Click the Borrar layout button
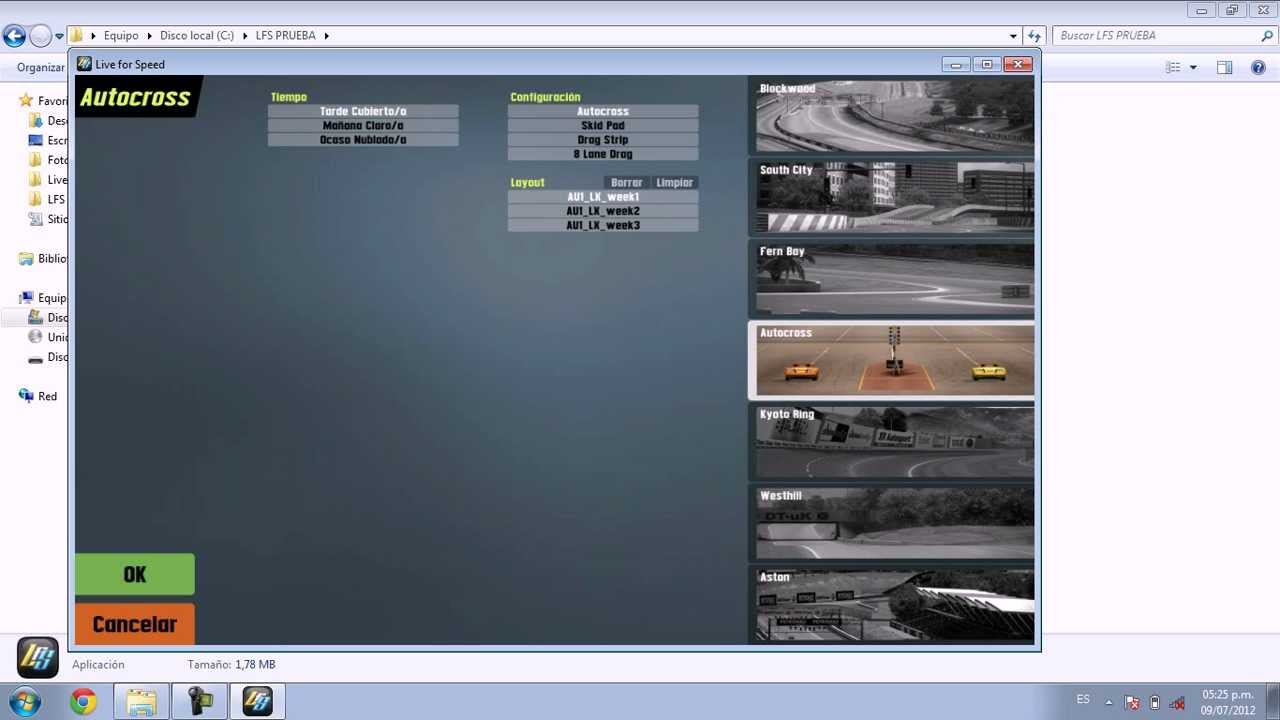 pyautogui.click(x=627, y=183)
